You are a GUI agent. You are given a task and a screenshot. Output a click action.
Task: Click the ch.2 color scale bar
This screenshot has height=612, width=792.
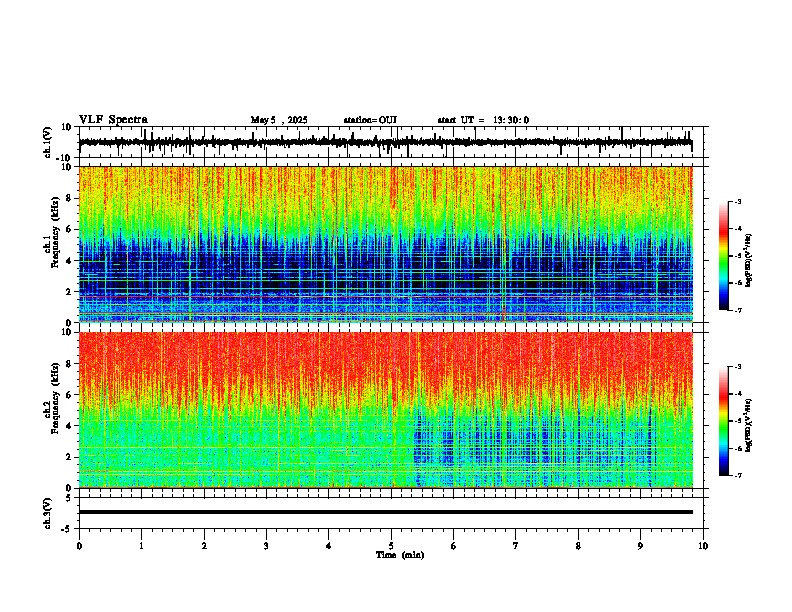(x=723, y=421)
